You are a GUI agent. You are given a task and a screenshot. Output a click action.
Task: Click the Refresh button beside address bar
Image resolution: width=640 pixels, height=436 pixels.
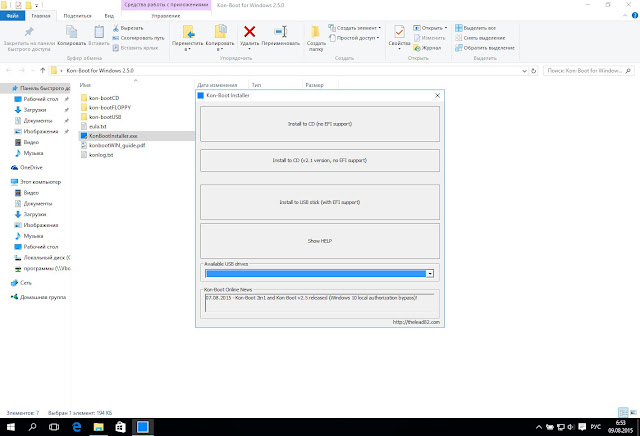pyautogui.click(x=533, y=71)
